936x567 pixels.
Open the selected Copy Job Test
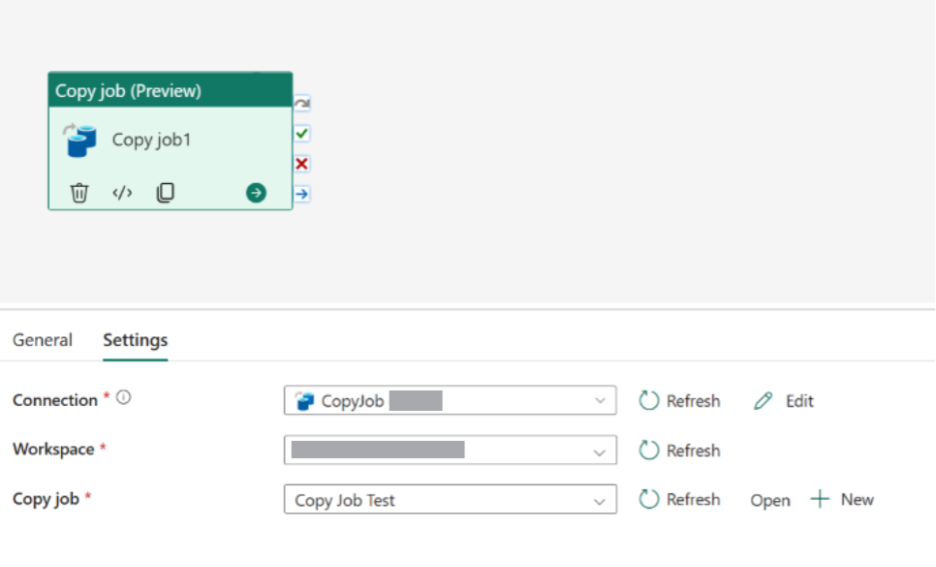(x=770, y=500)
